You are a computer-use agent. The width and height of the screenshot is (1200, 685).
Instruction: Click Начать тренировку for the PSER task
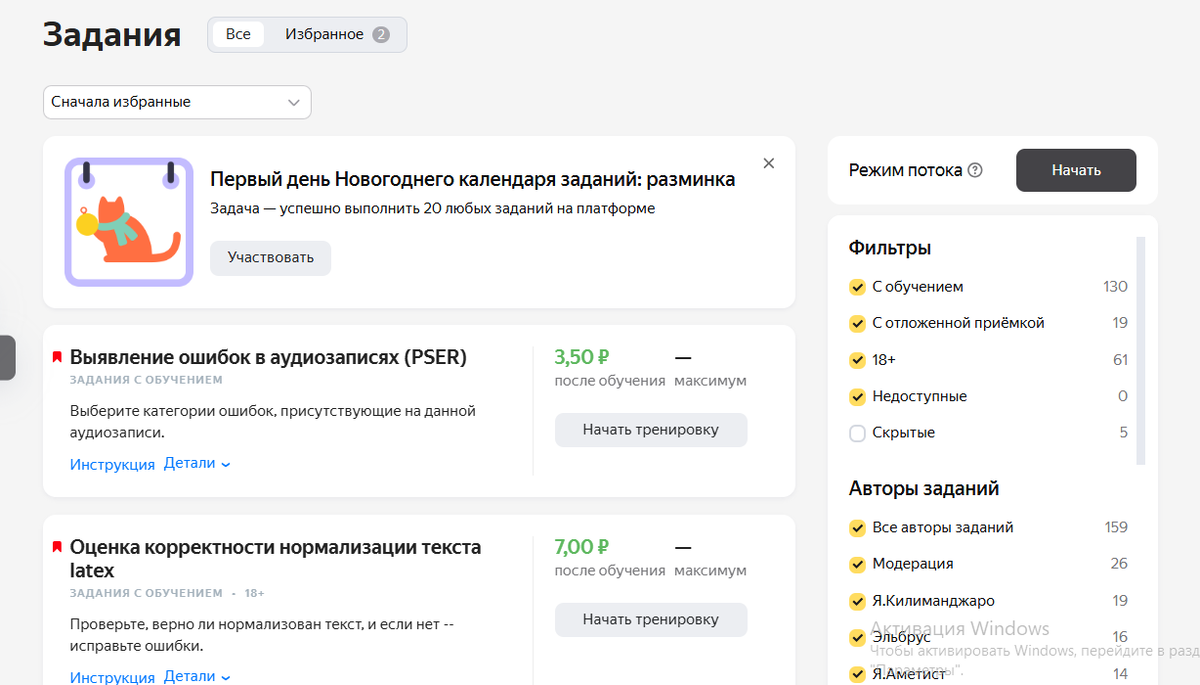pos(651,430)
